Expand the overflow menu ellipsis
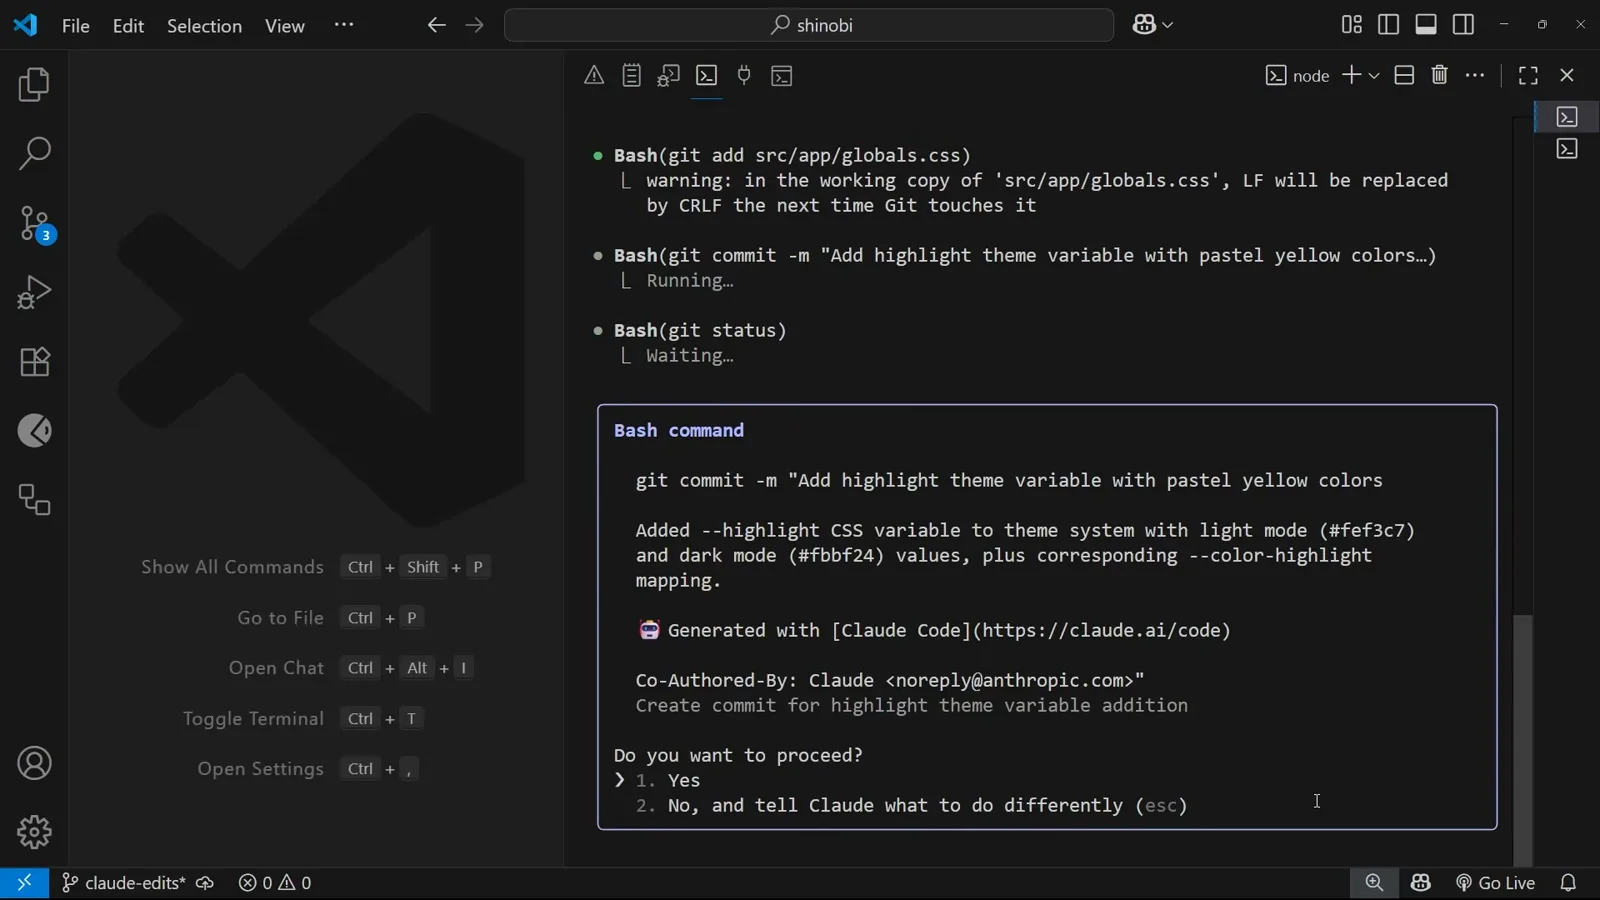The width and height of the screenshot is (1600, 900). pyautogui.click(x=344, y=25)
